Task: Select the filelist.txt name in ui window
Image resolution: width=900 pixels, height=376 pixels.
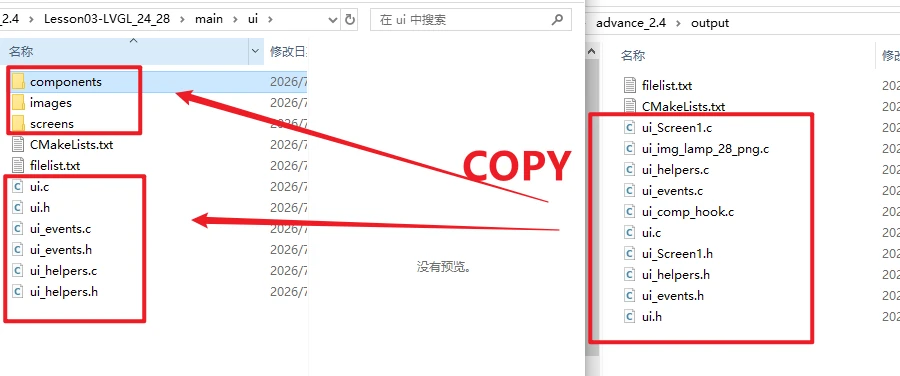Action: (55, 165)
